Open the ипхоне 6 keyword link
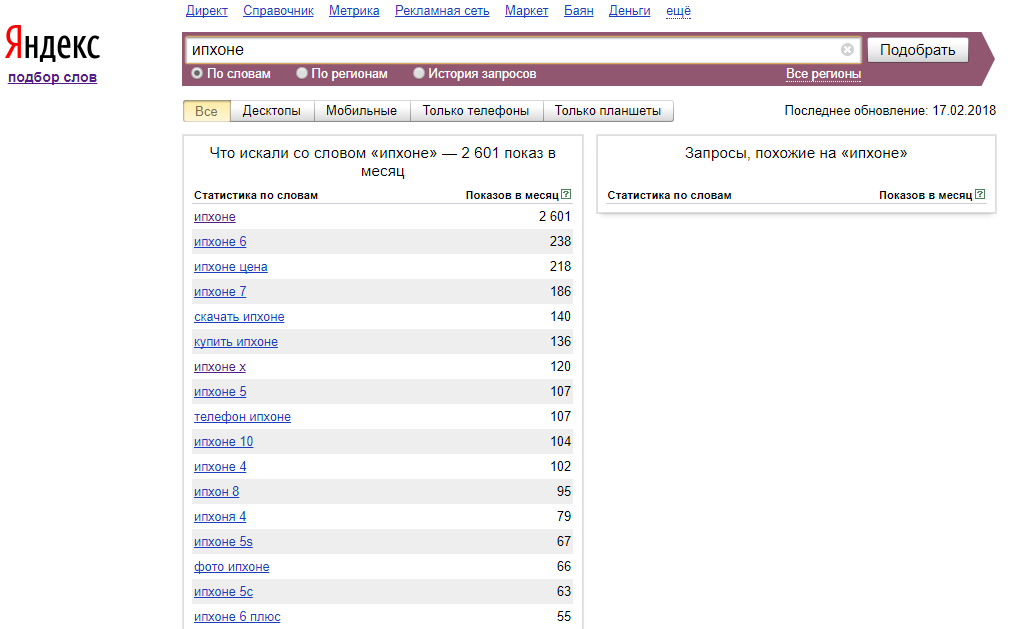This screenshot has height=629, width=1027. click(220, 242)
